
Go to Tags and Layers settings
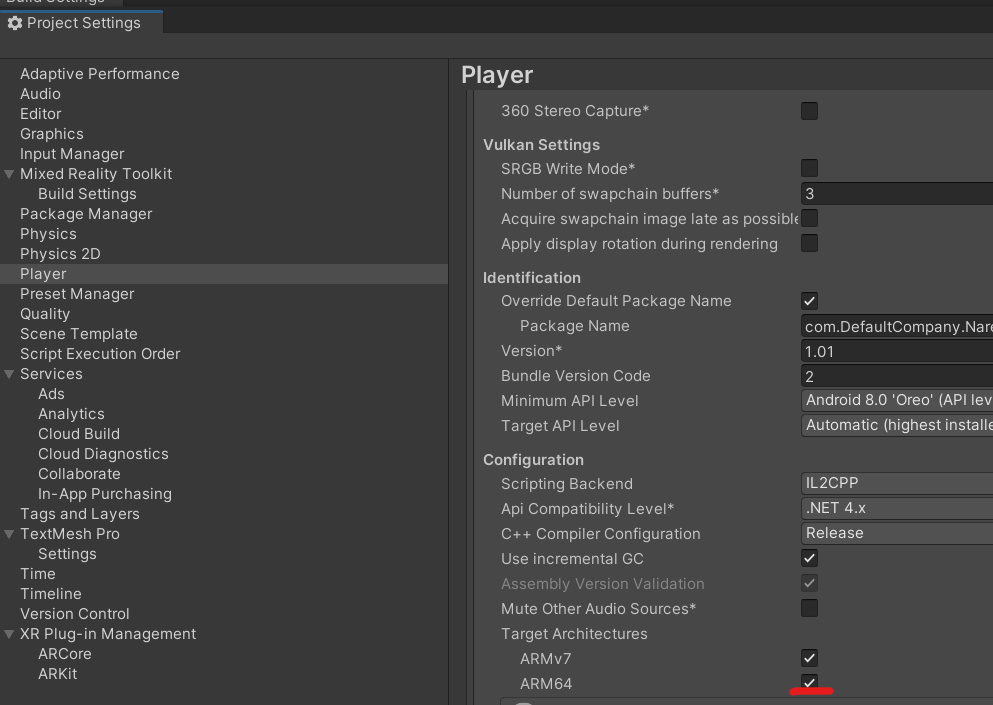tap(80, 514)
